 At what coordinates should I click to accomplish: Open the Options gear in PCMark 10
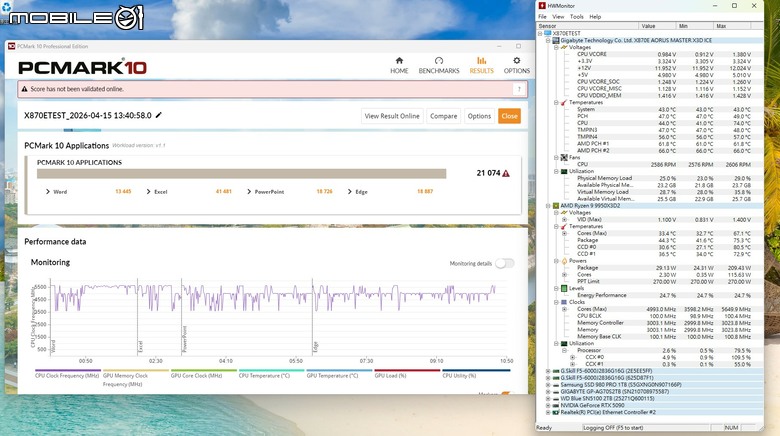516,60
